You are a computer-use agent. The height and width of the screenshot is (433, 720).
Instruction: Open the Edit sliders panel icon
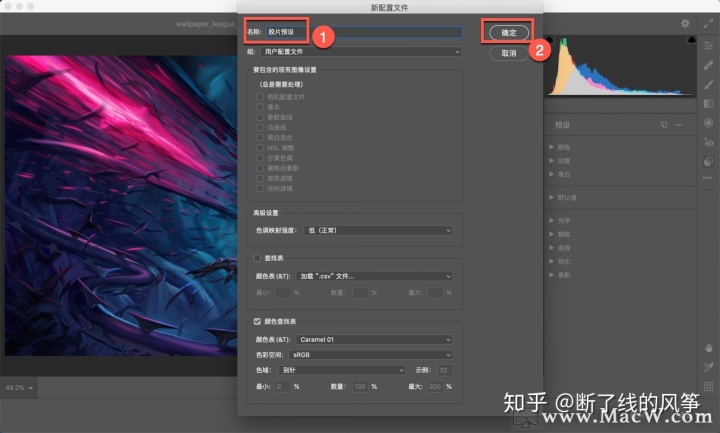709,45
